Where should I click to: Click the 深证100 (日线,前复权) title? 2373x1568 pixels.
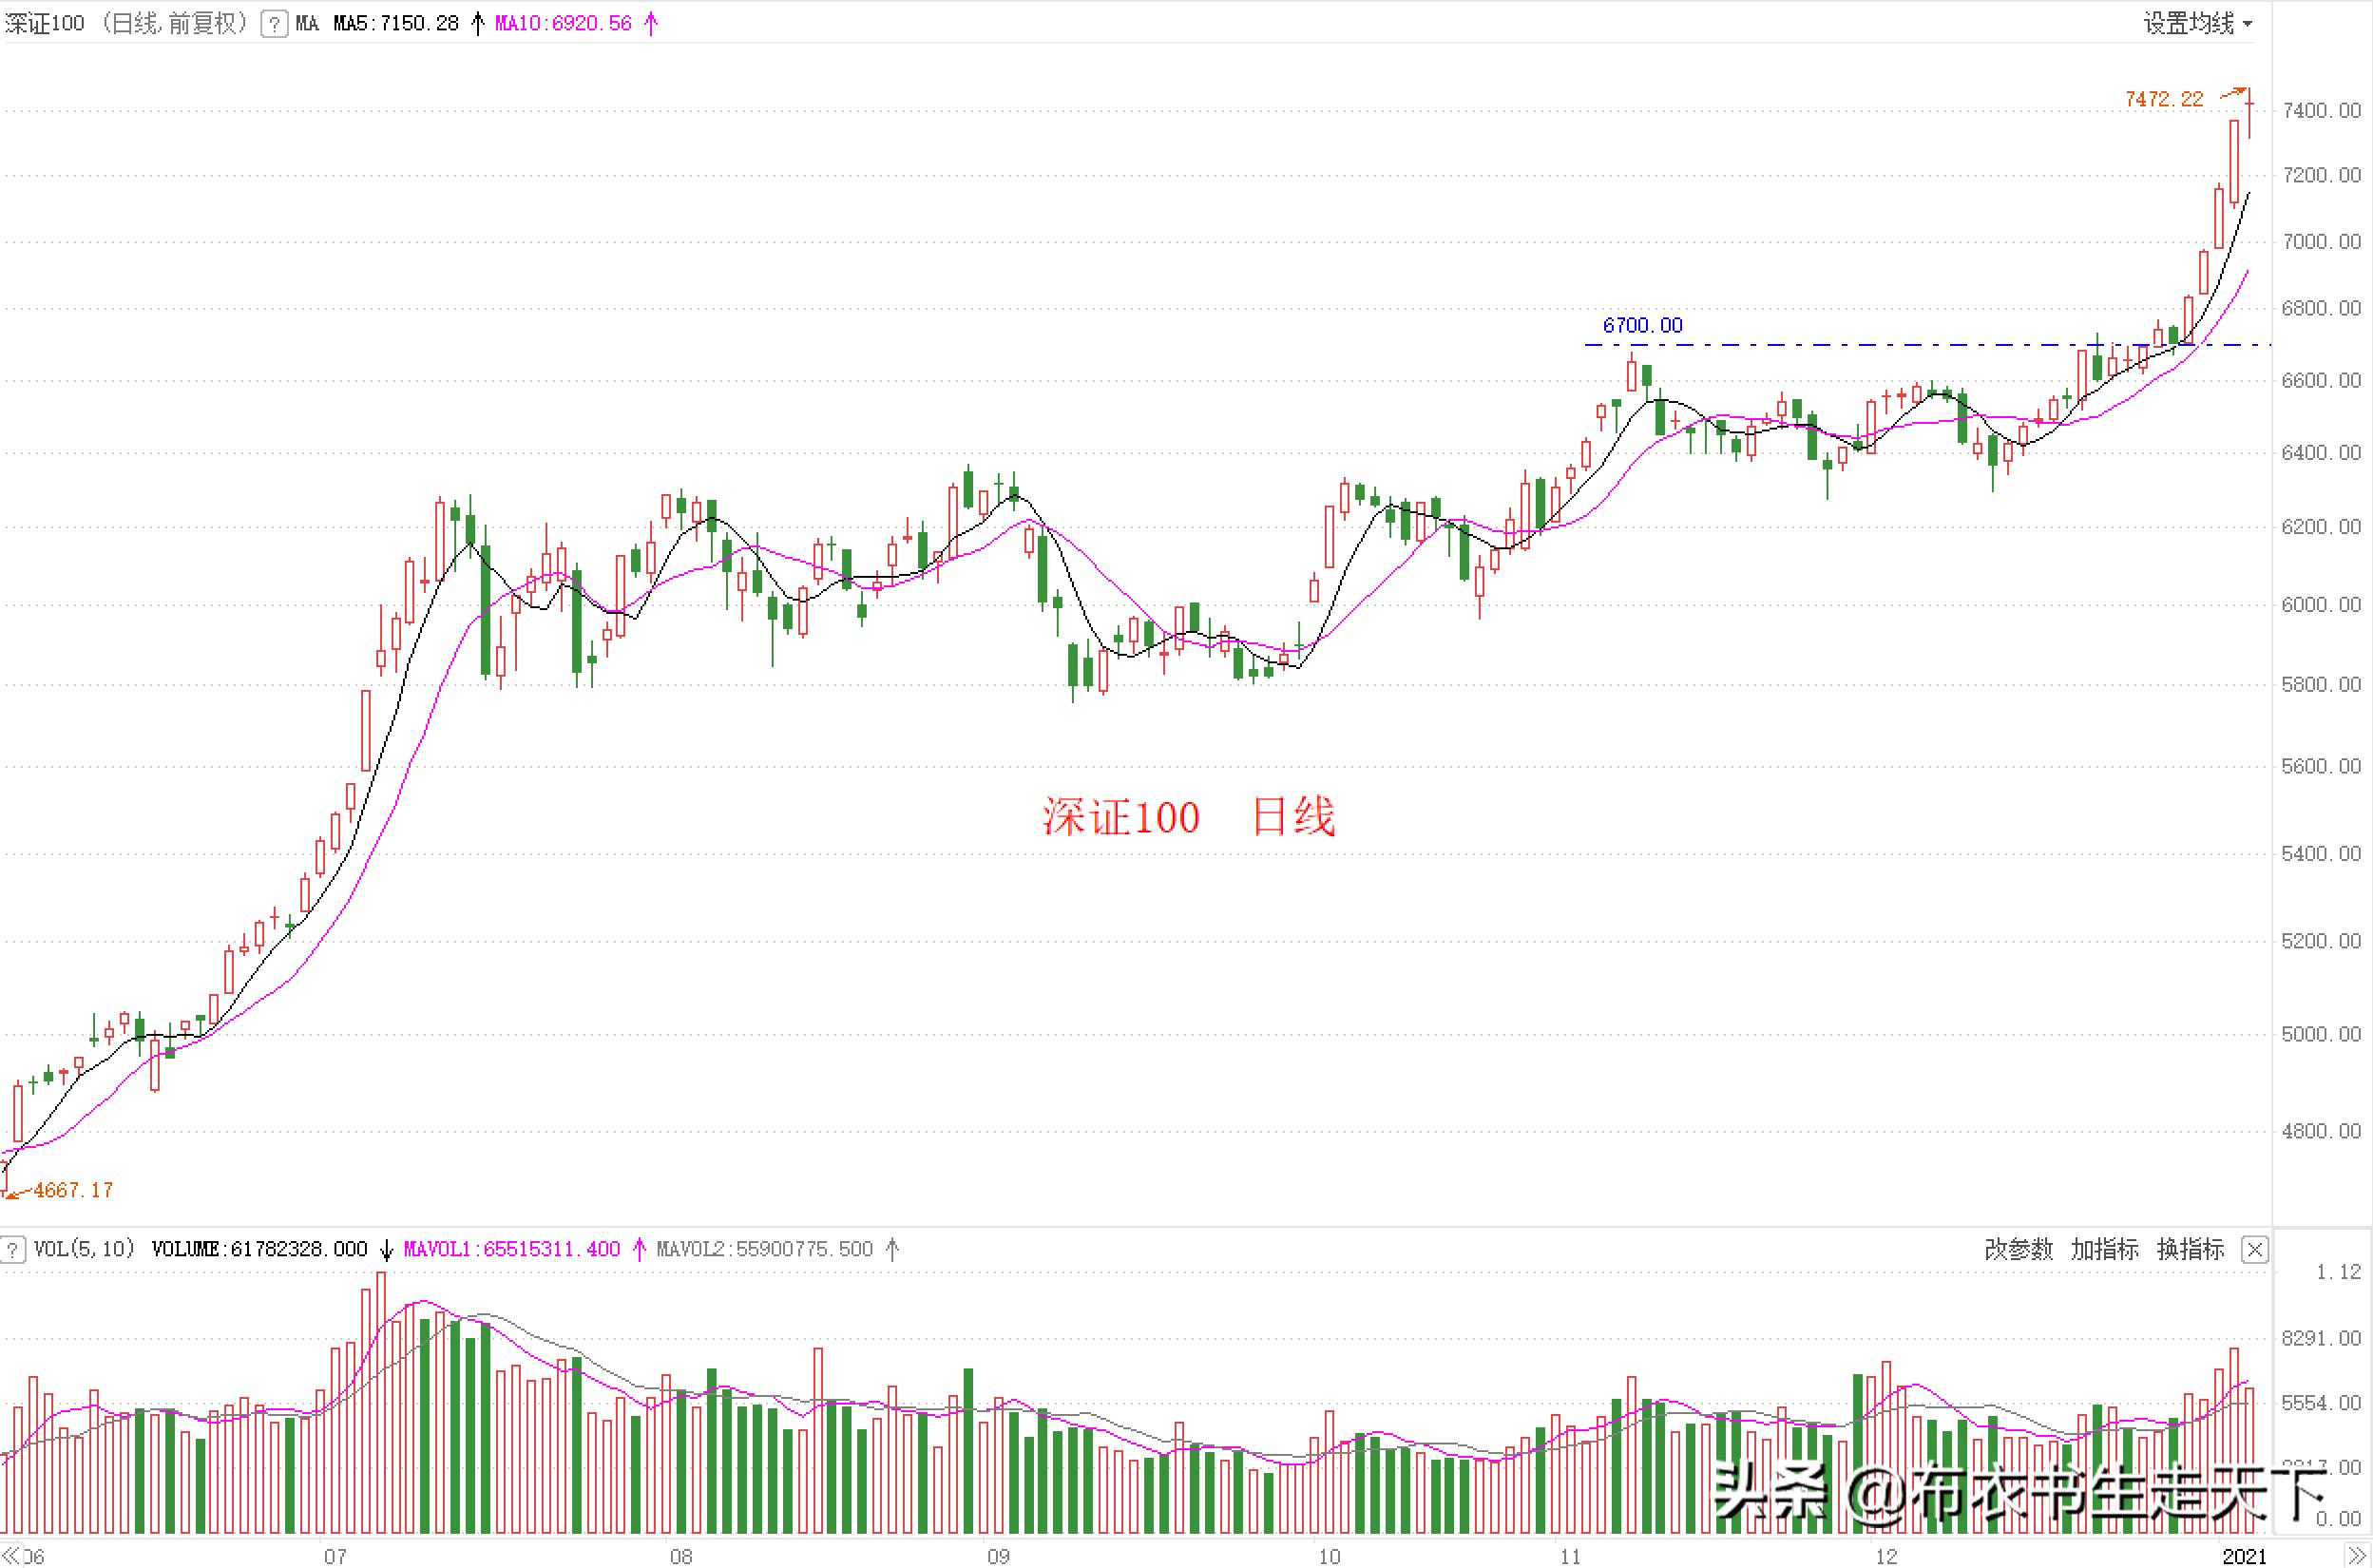point(127,24)
